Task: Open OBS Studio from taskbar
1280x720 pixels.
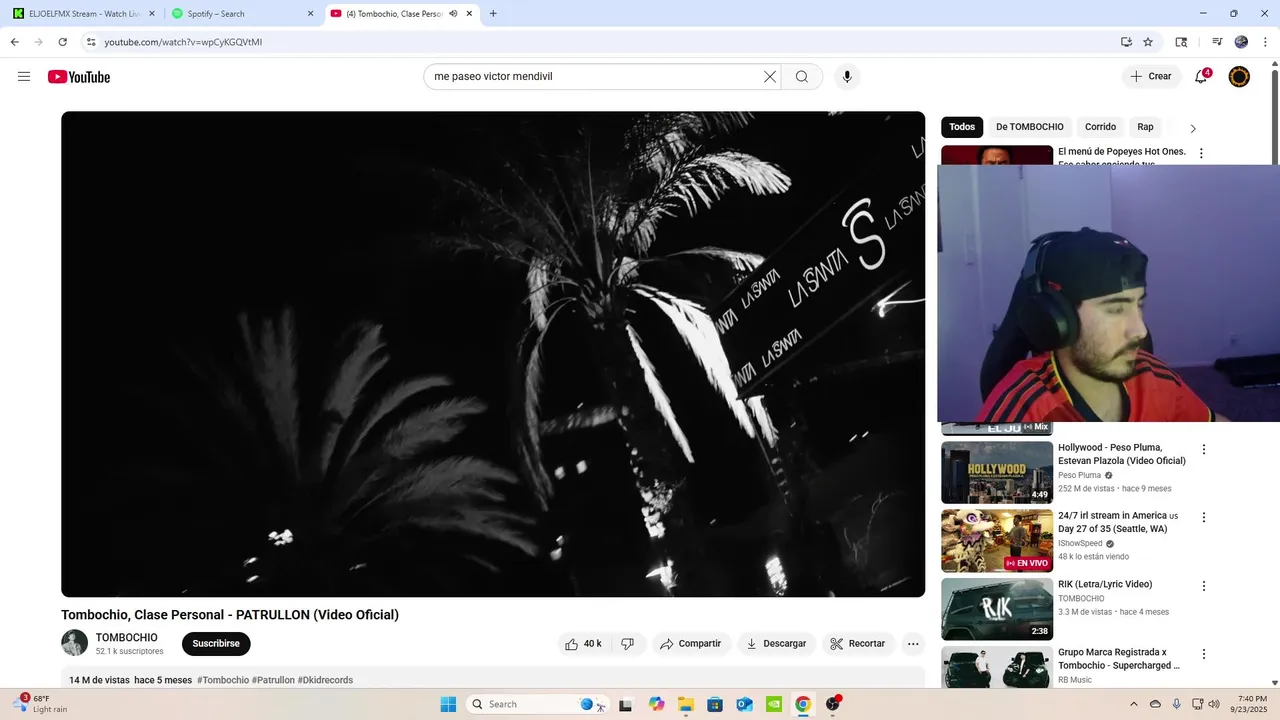Action: tap(833, 704)
